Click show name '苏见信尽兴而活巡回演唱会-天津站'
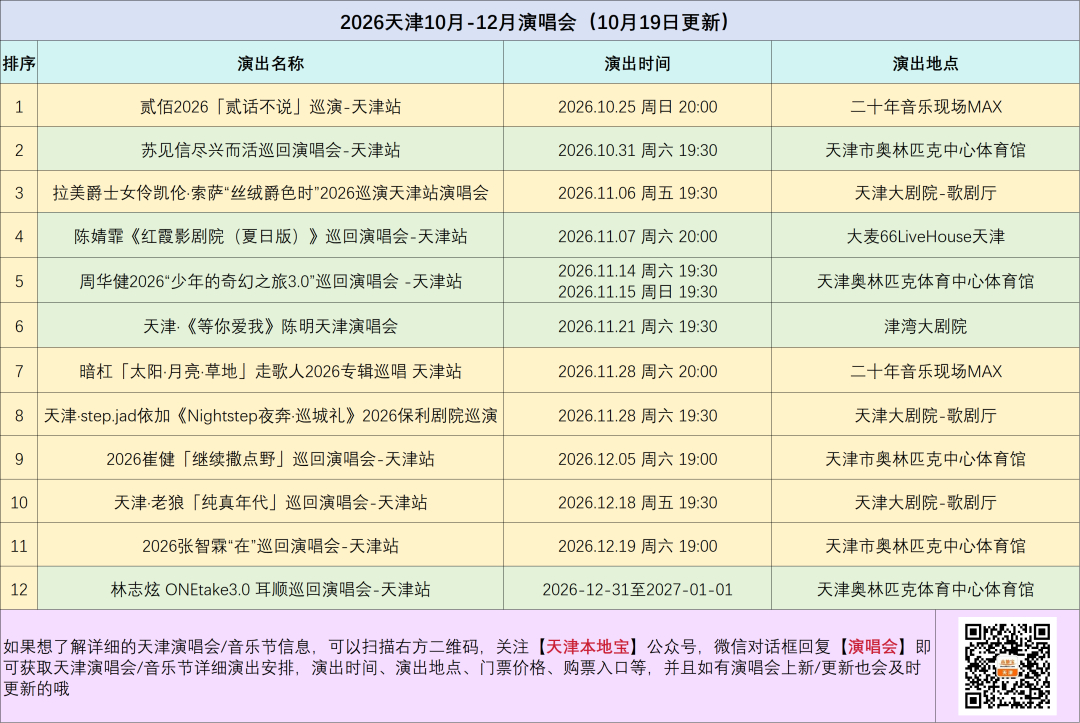Screen dimensions: 1080x723 click(x=270, y=150)
